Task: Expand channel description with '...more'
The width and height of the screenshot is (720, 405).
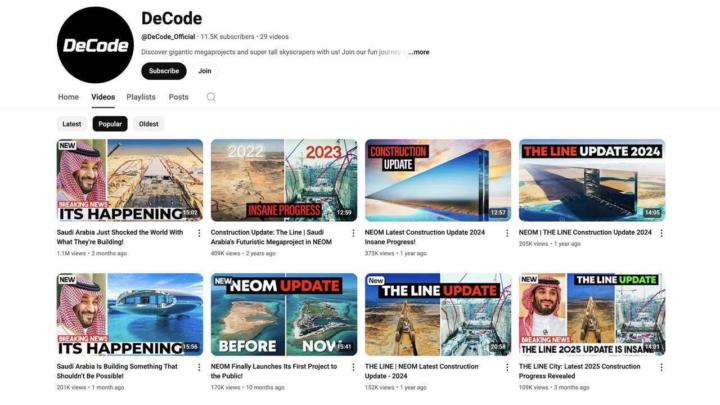Action: [x=419, y=52]
